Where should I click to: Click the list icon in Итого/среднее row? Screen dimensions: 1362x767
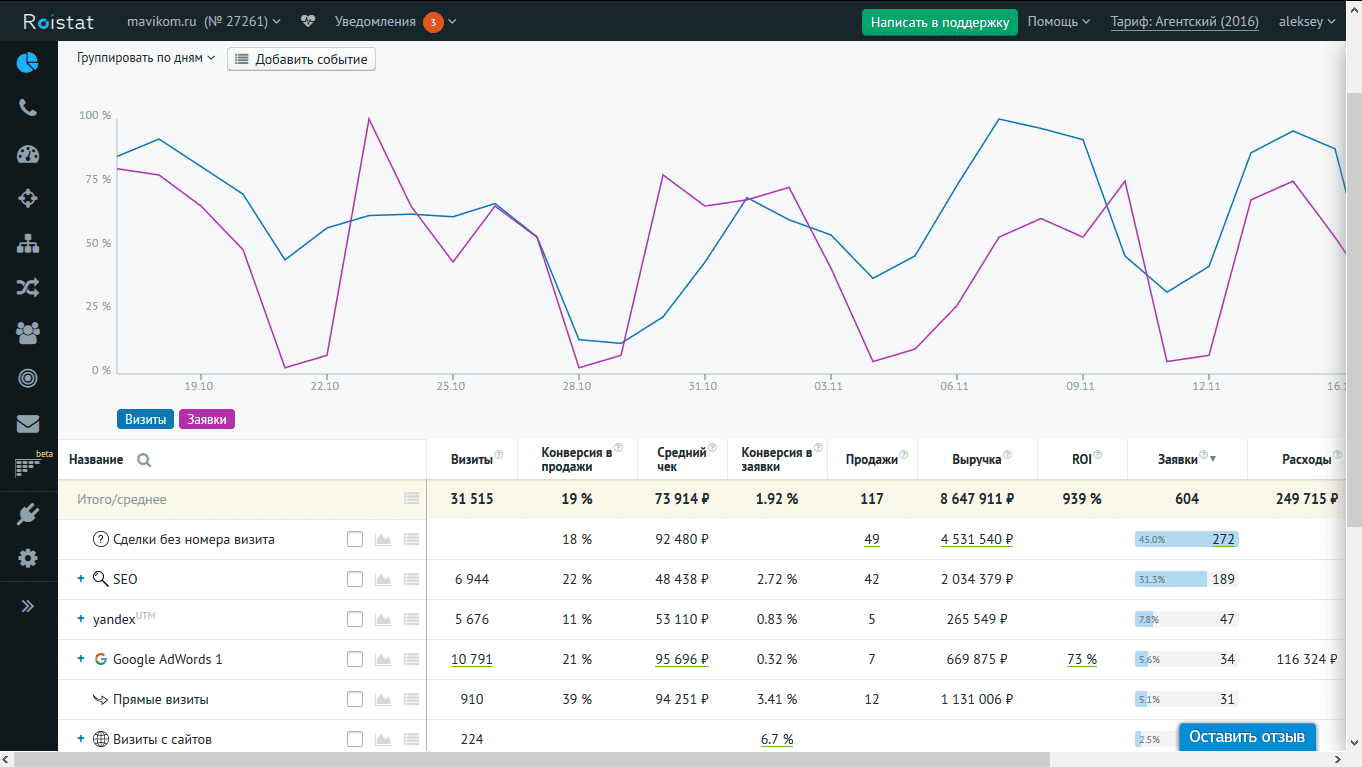[x=411, y=499]
